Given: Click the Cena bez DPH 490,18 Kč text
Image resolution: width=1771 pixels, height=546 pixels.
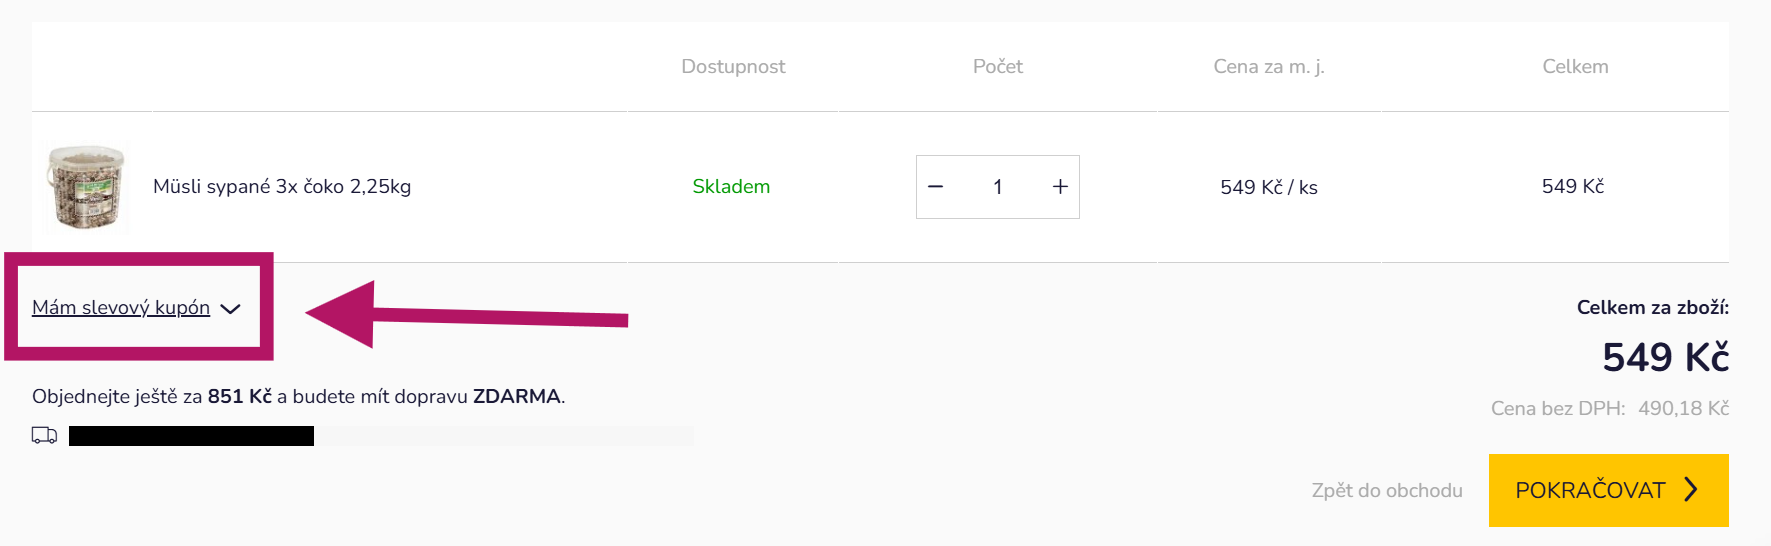Looking at the screenshot, I should tap(1609, 409).
